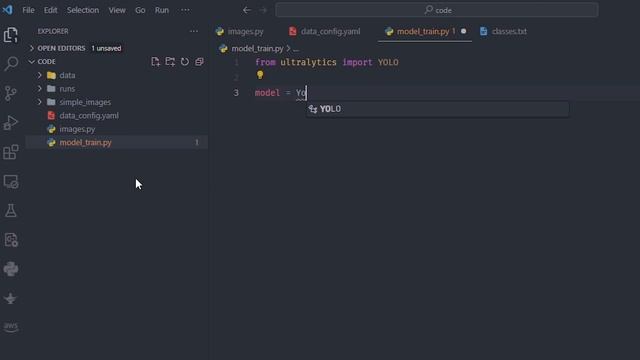This screenshot has width=640, height=360.
Task: Click the '1 unsaved' badge
Action: point(106,48)
